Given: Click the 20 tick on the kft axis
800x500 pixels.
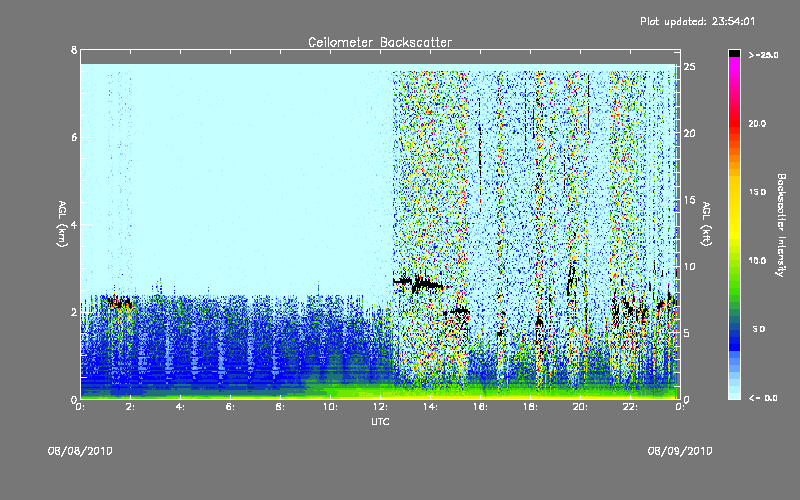Looking at the screenshot, I should (x=689, y=133).
